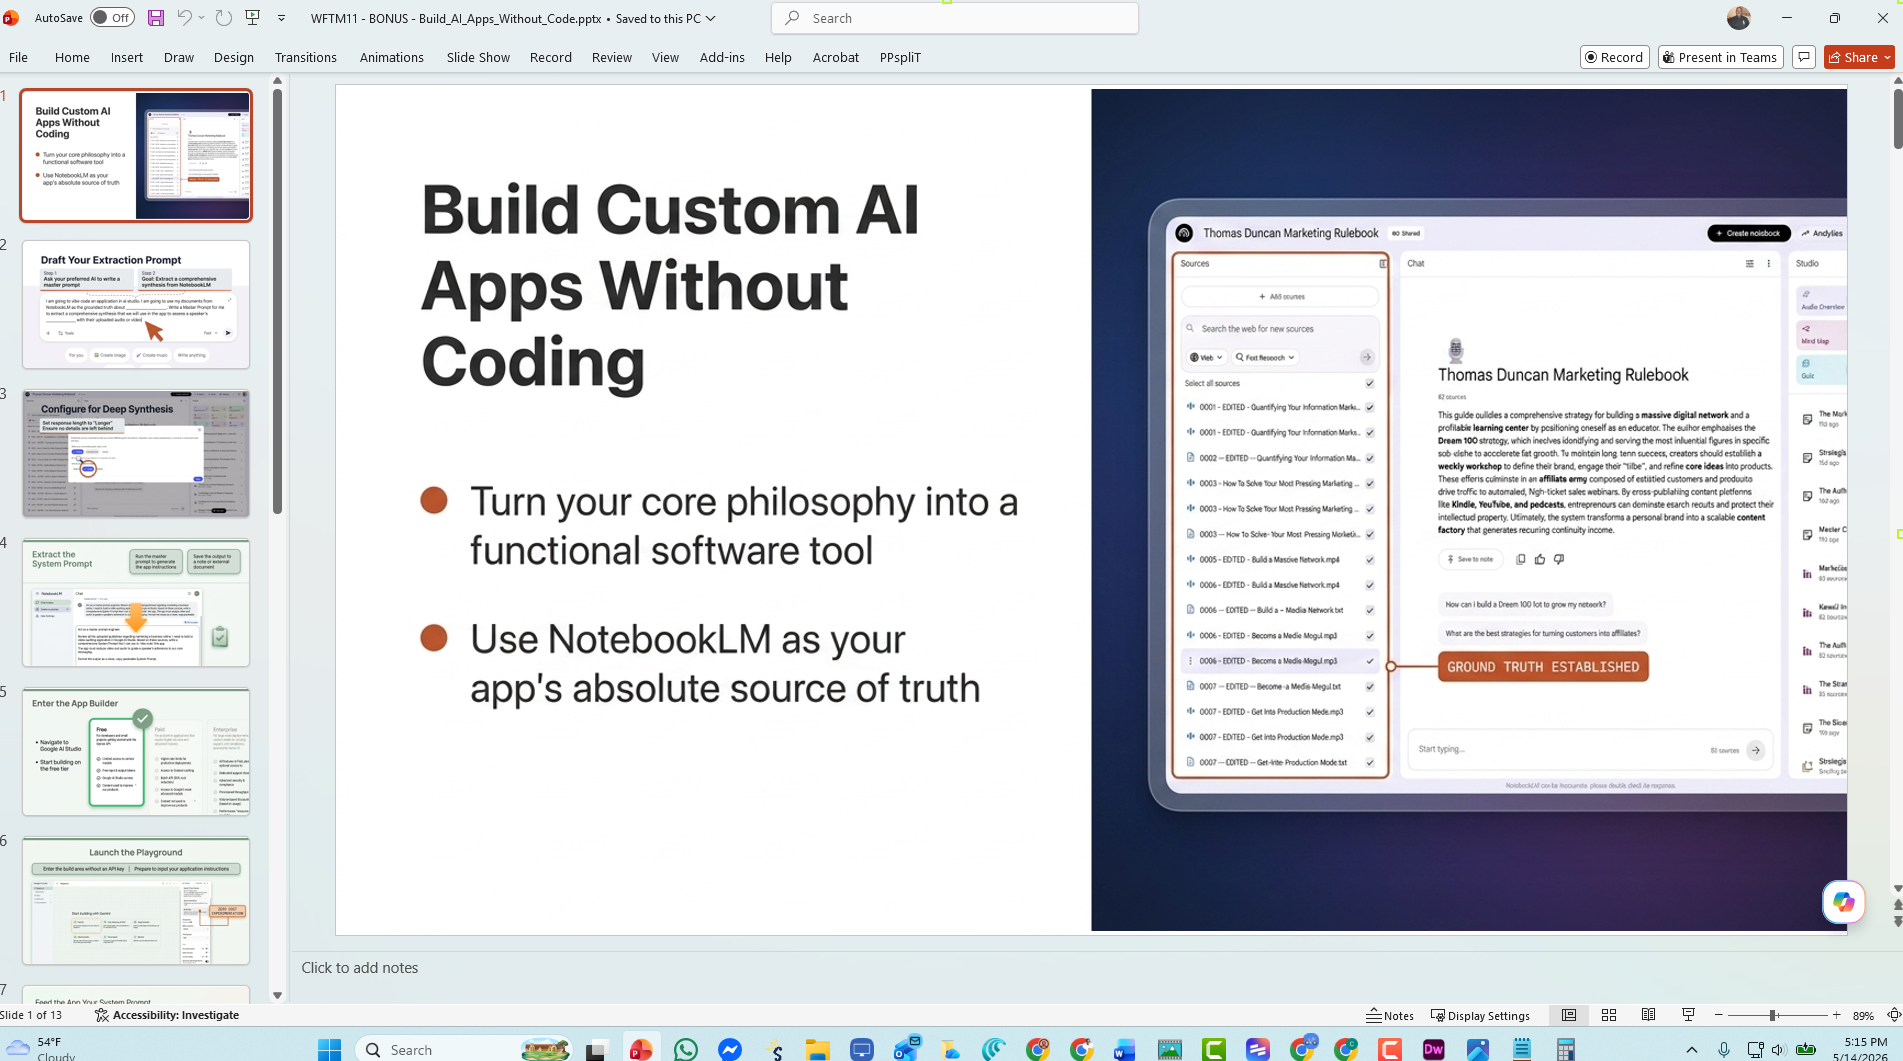The width and height of the screenshot is (1903, 1061).
Task: Click the zoom out minus button
Action: point(1719,1015)
